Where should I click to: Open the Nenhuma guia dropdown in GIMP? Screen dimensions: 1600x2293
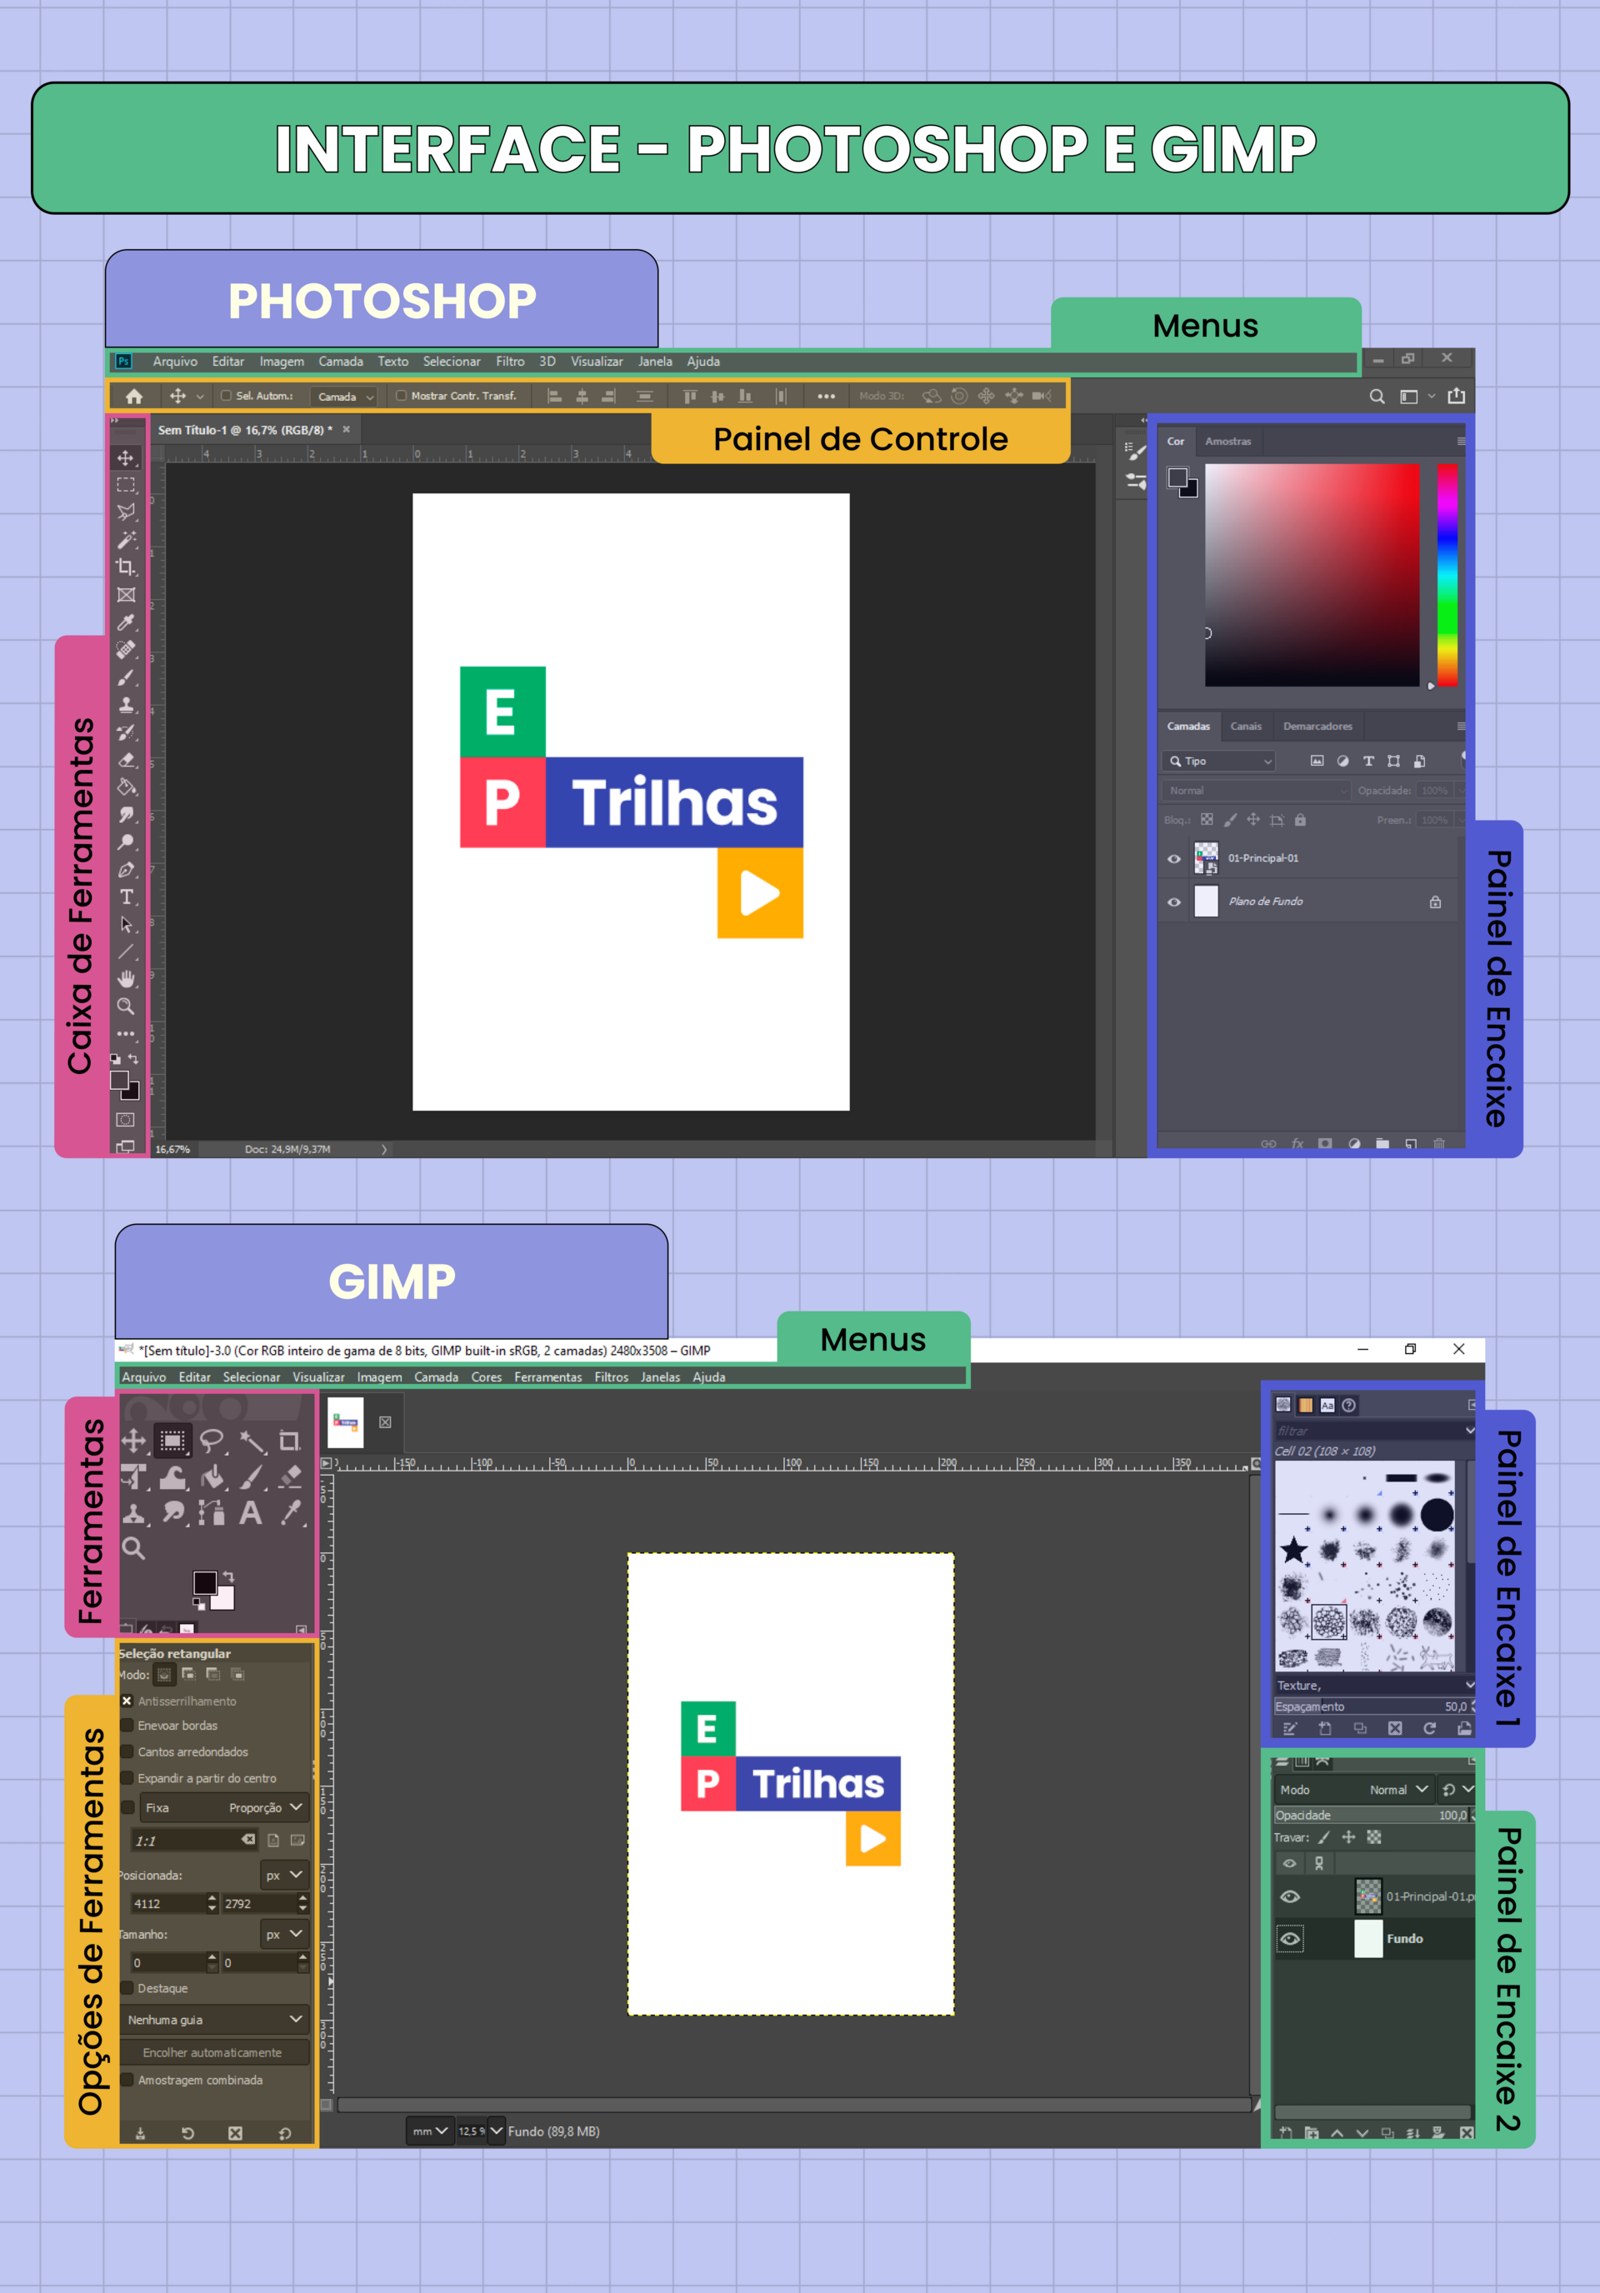(214, 2019)
